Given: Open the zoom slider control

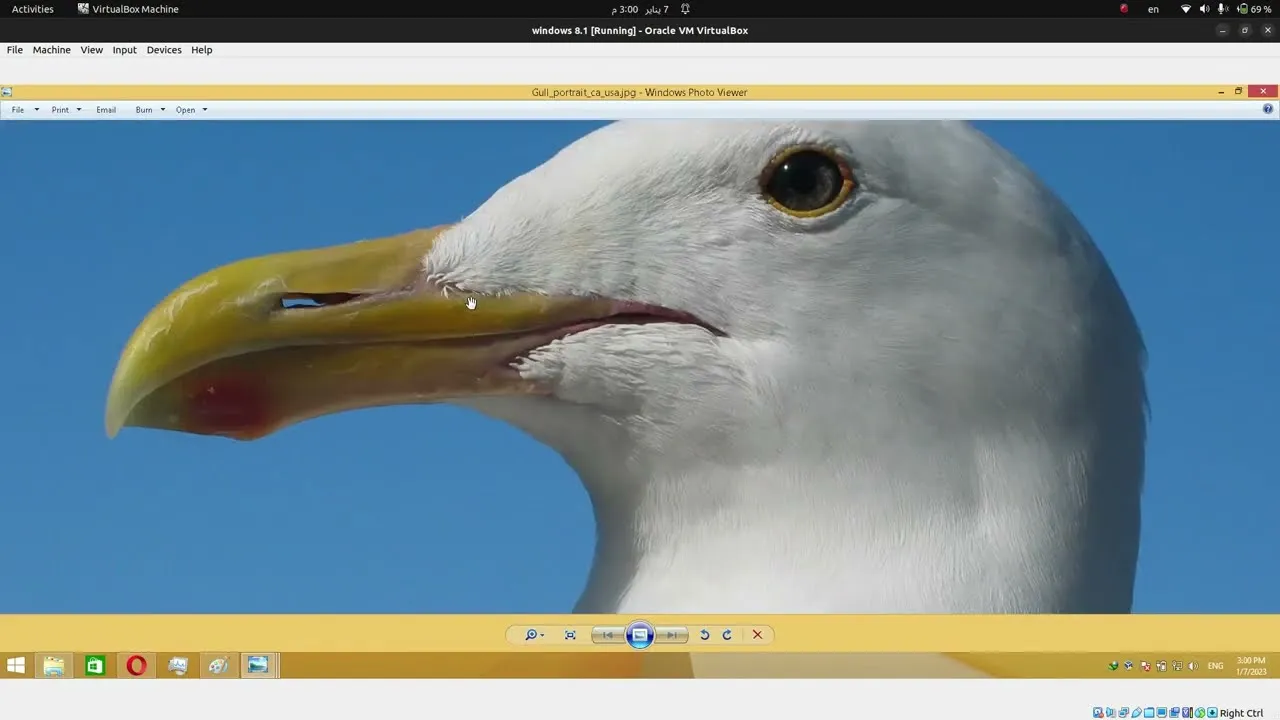Looking at the screenshot, I should coord(533,635).
